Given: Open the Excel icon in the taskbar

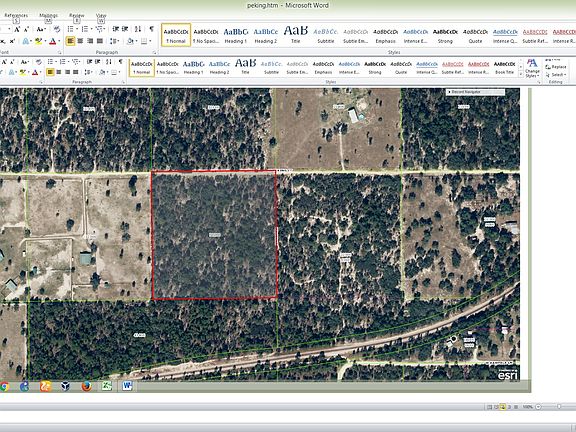Looking at the screenshot, I should coord(107,386).
